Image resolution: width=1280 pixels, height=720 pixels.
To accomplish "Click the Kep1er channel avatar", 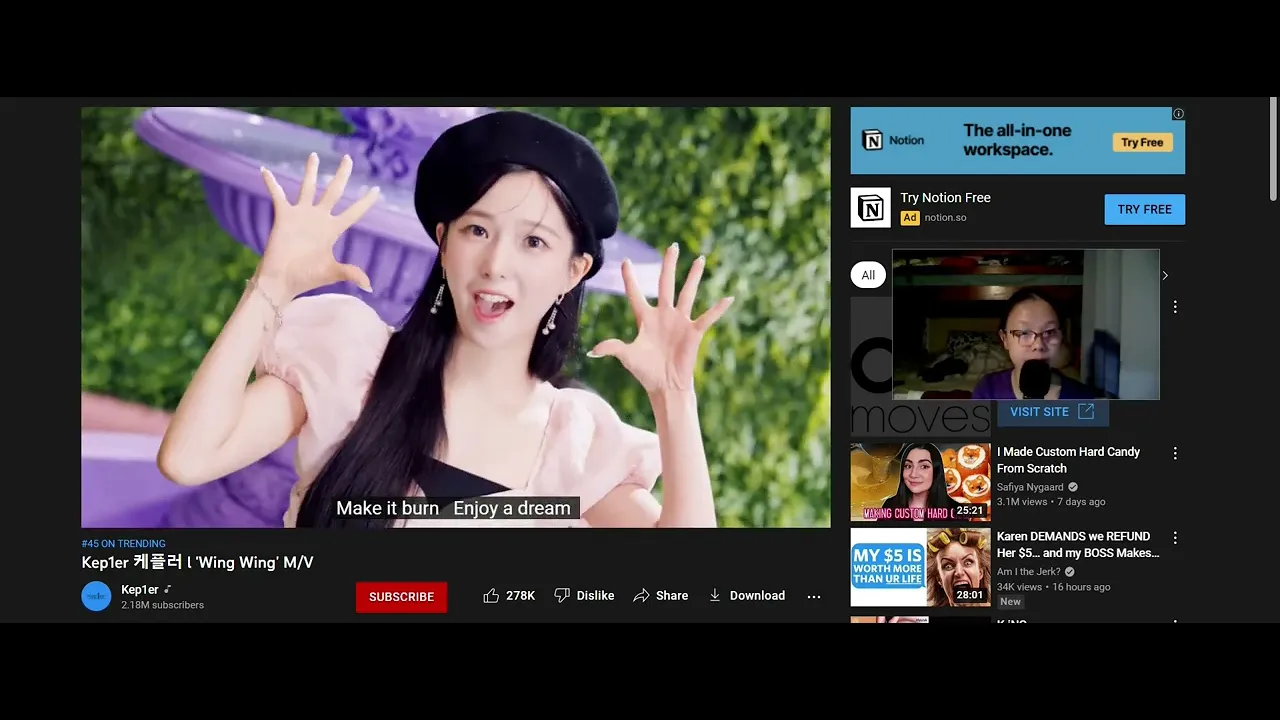I will (x=96, y=596).
